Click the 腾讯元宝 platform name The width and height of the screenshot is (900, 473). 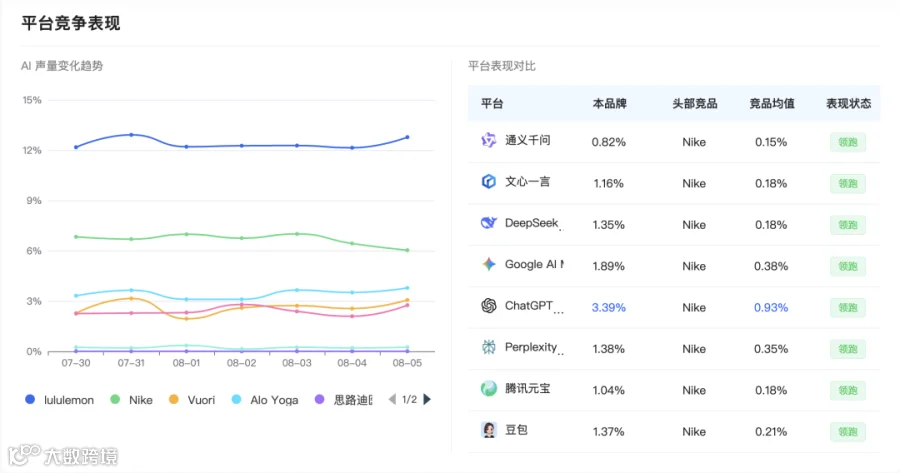coord(527,388)
